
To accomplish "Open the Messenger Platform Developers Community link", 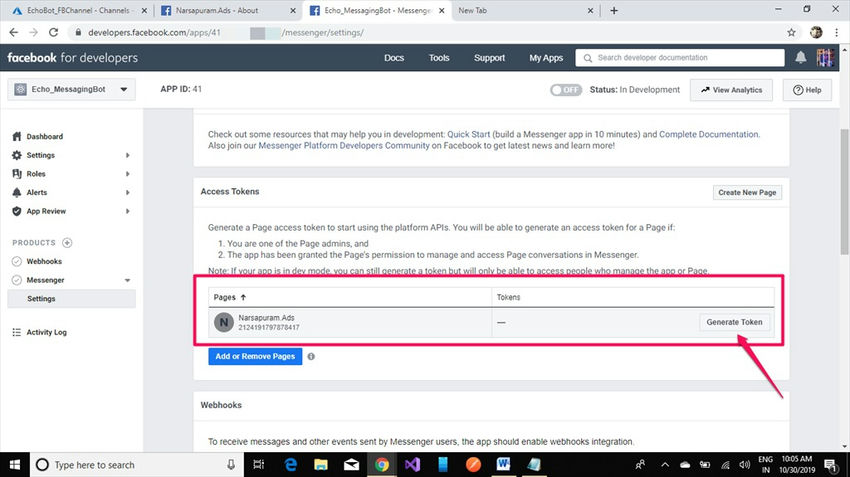I will point(344,146).
